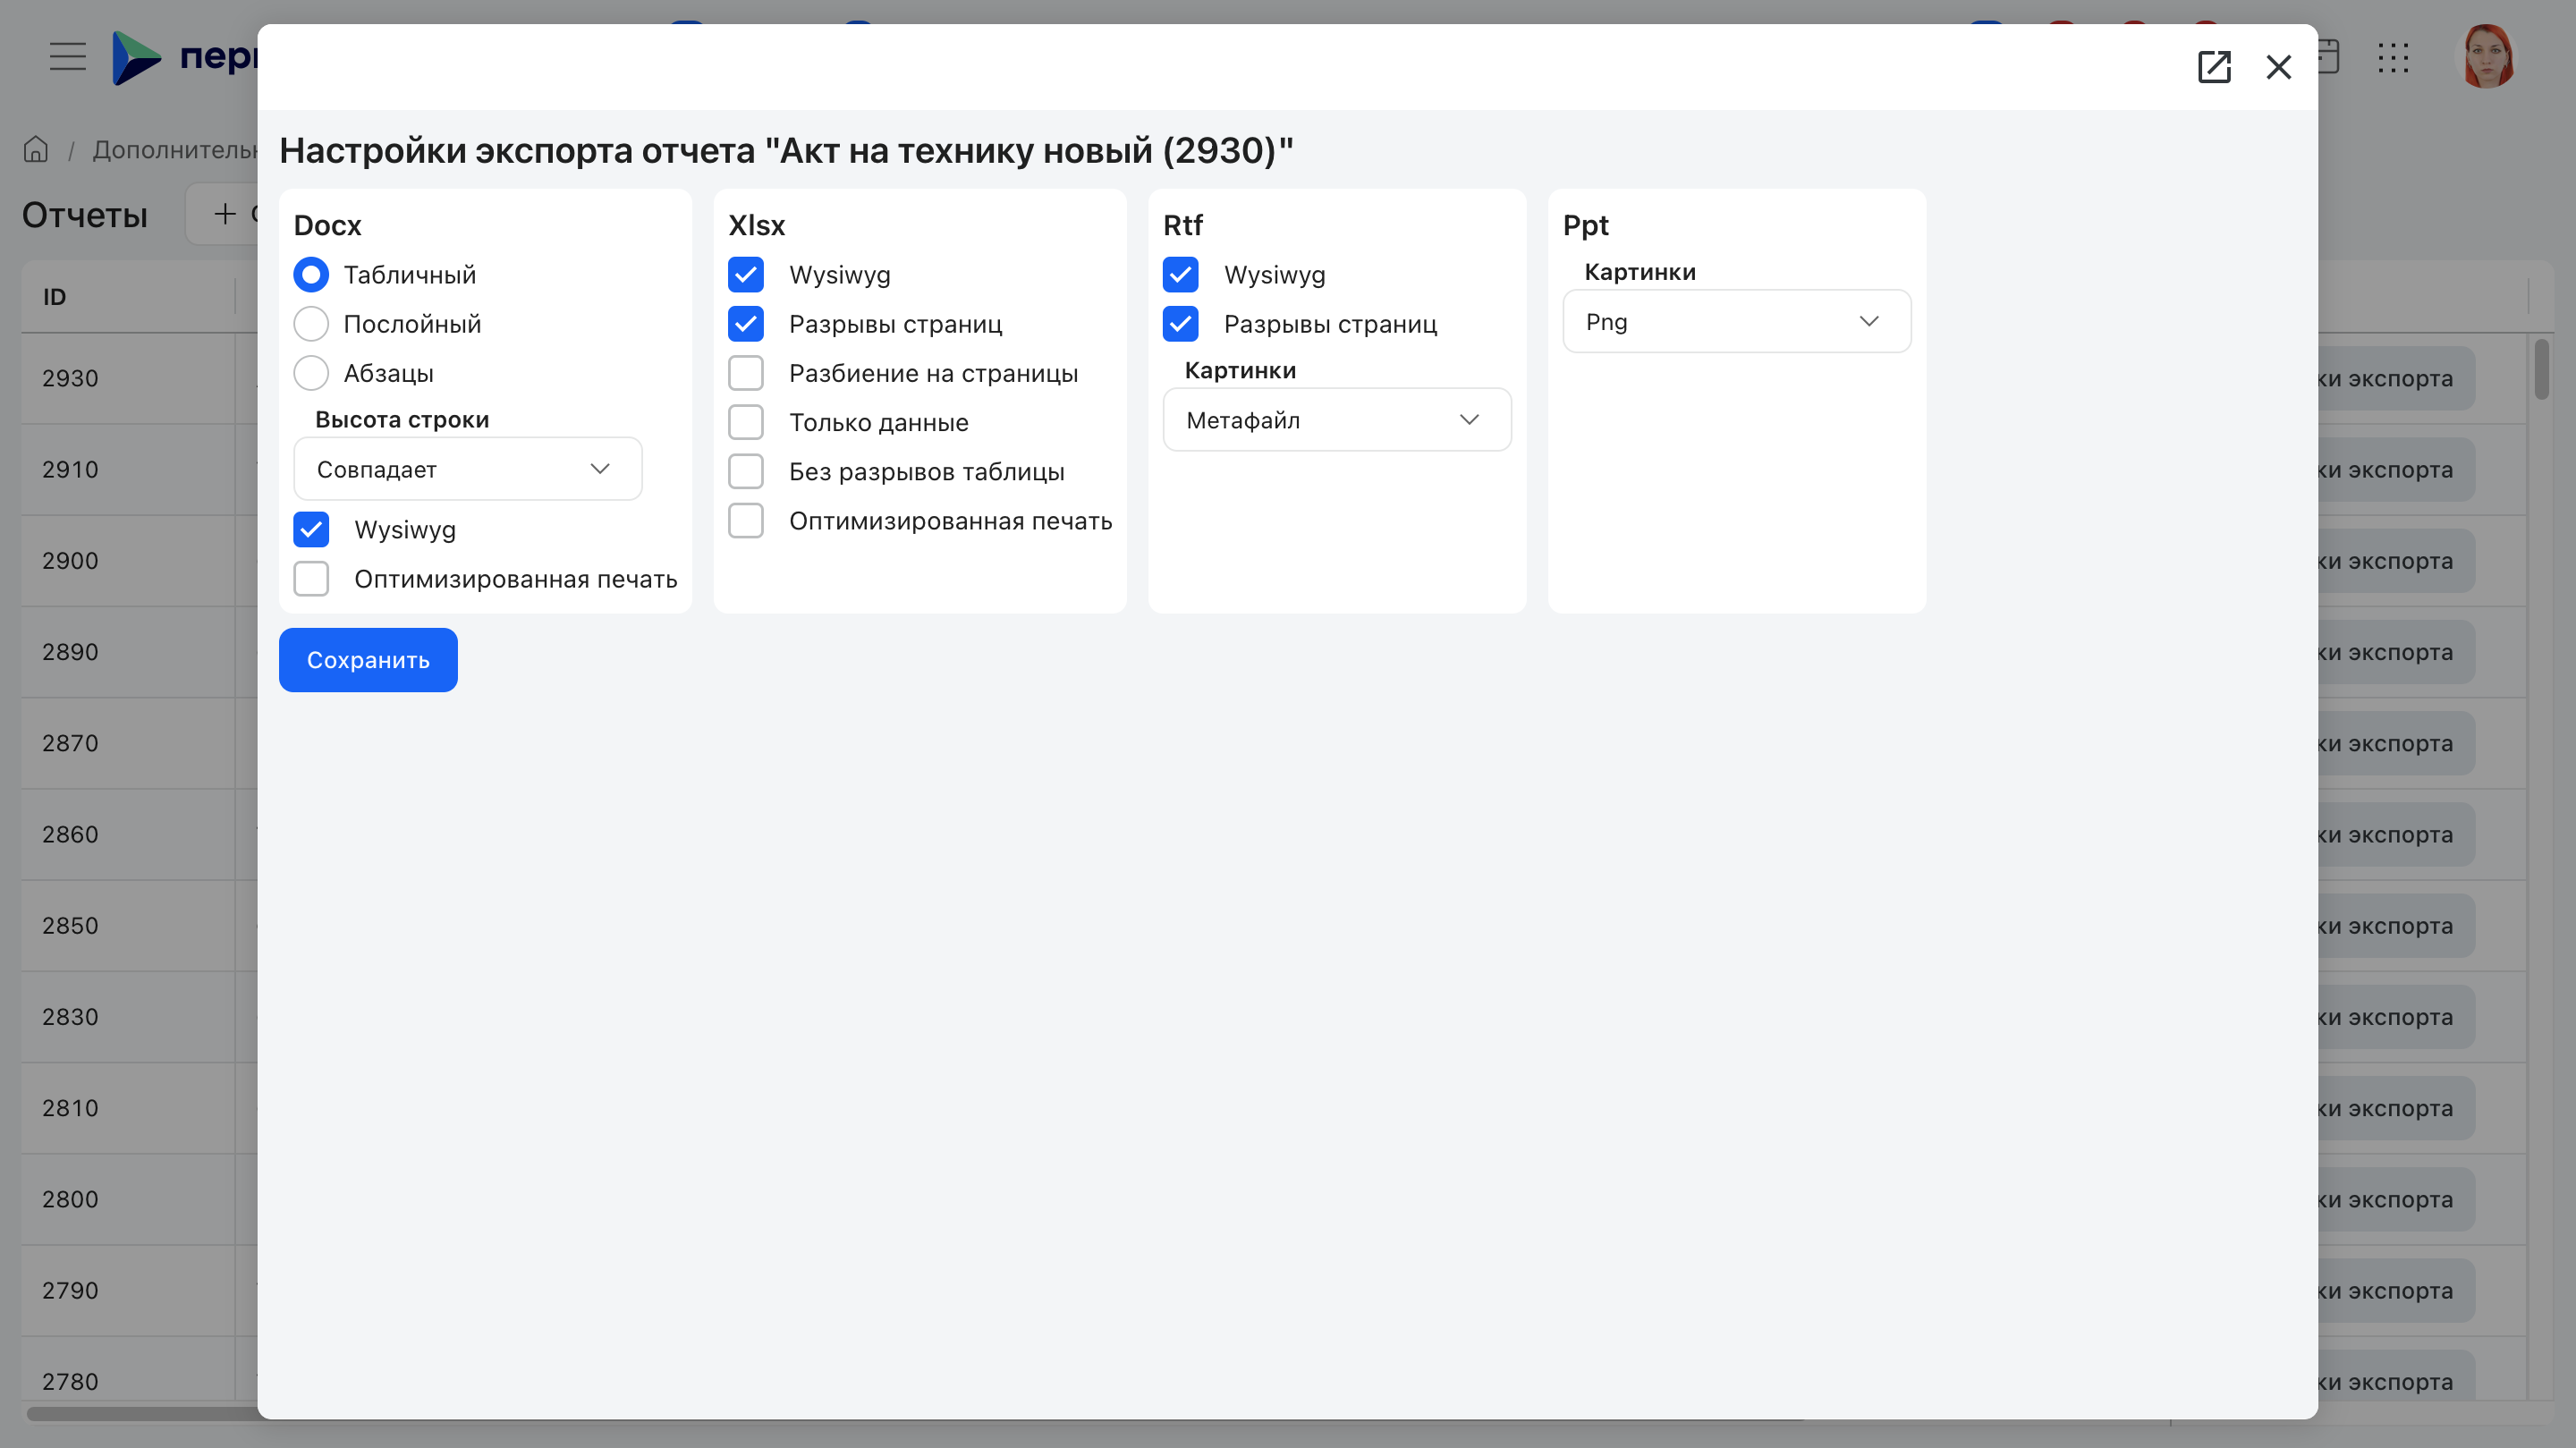Click export settings button in row 2900

click(2395, 560)
